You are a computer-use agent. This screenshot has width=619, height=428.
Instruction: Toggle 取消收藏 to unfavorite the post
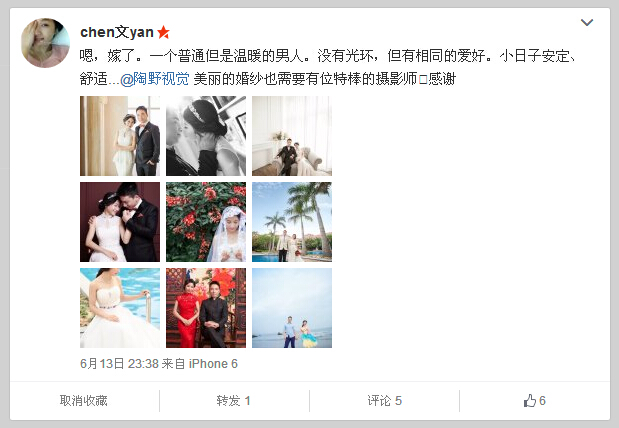point(84,400)
